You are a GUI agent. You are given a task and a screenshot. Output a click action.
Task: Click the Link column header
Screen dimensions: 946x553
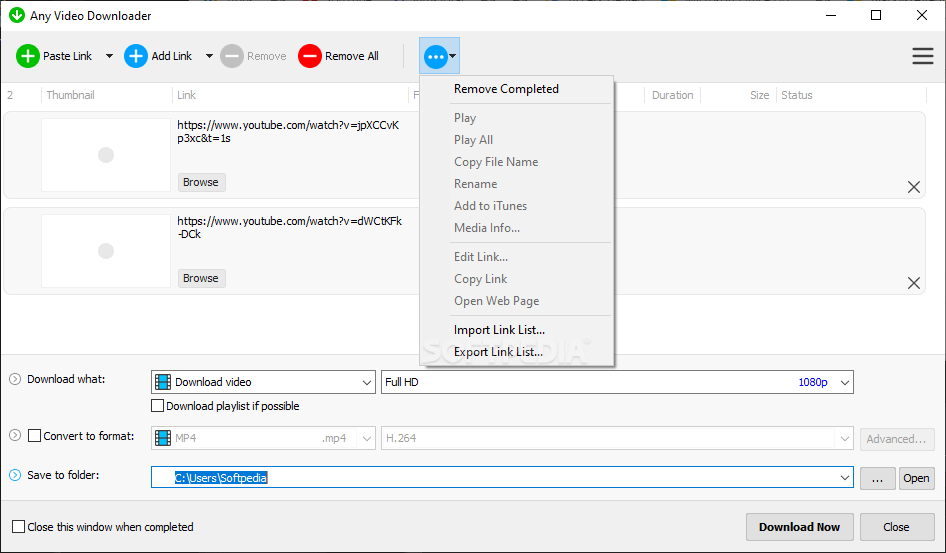click(x=186, y=95)
